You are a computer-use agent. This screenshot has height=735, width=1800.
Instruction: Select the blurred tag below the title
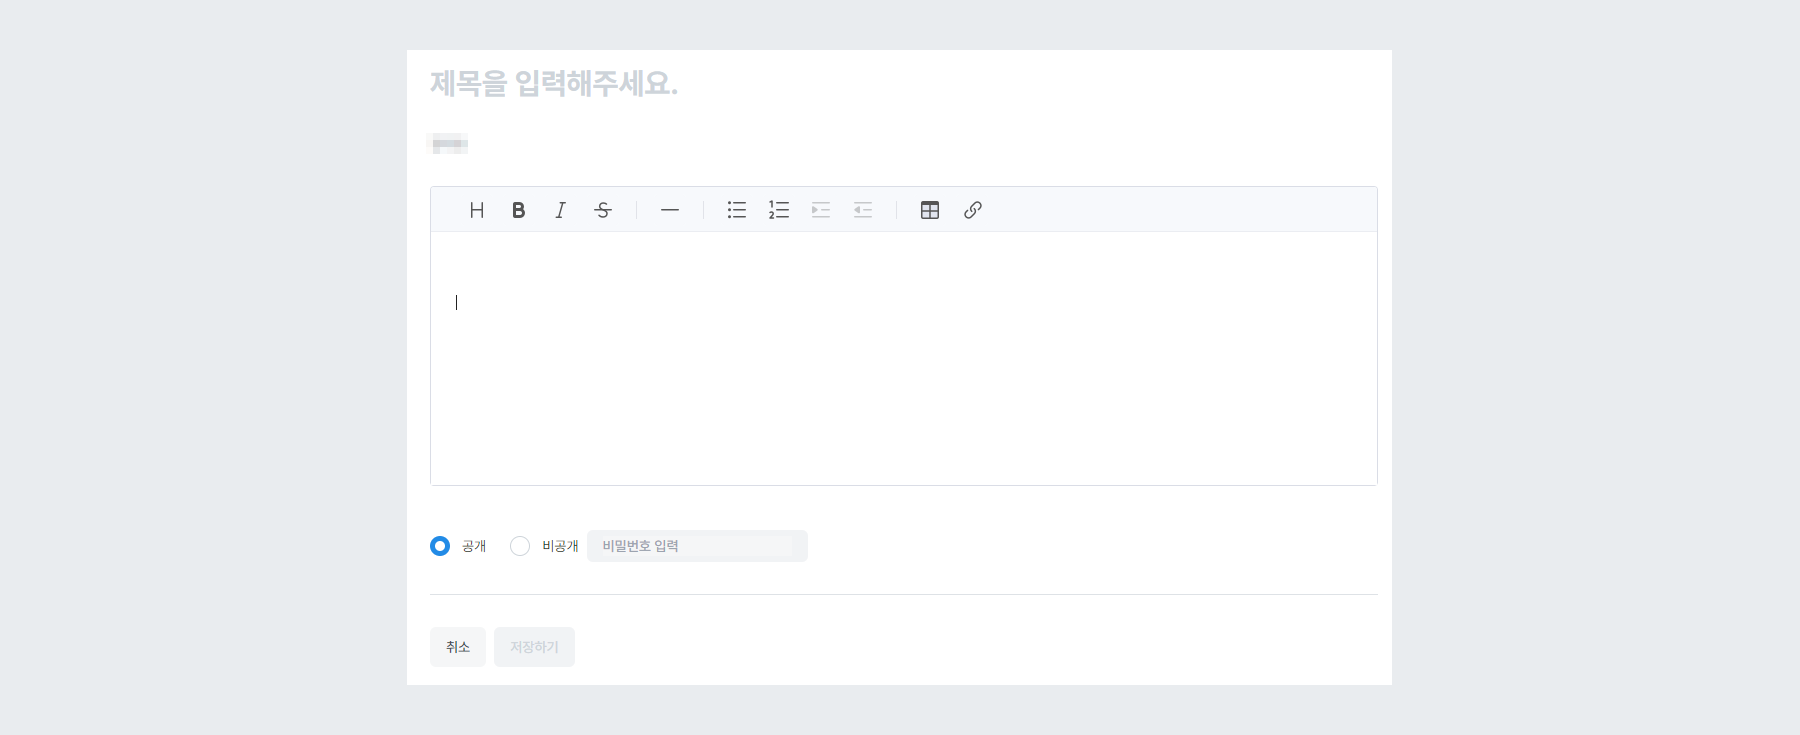click(x=447, y=143)
